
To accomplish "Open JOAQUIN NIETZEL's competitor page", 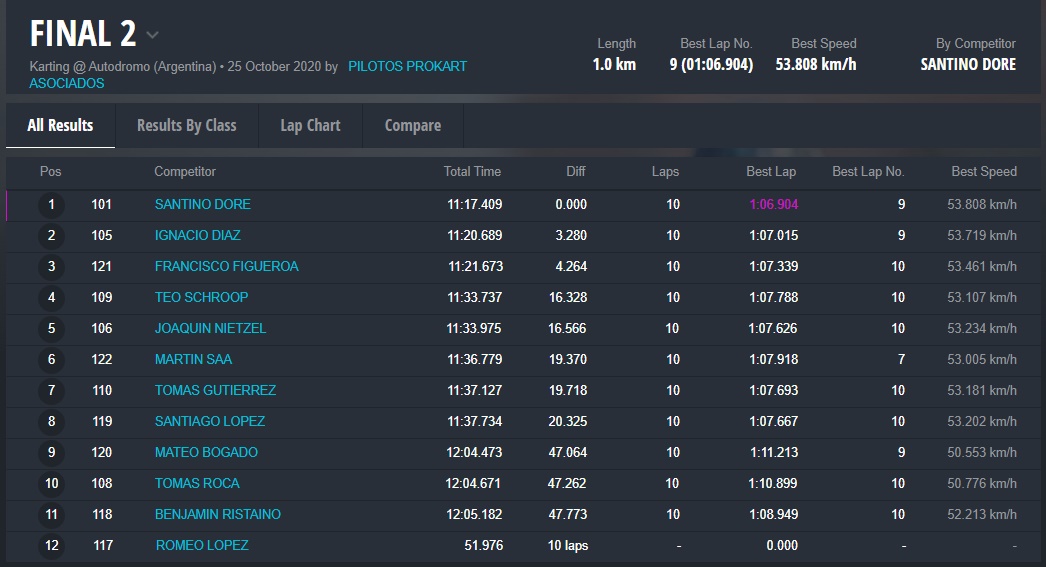I will pos(210,328).
